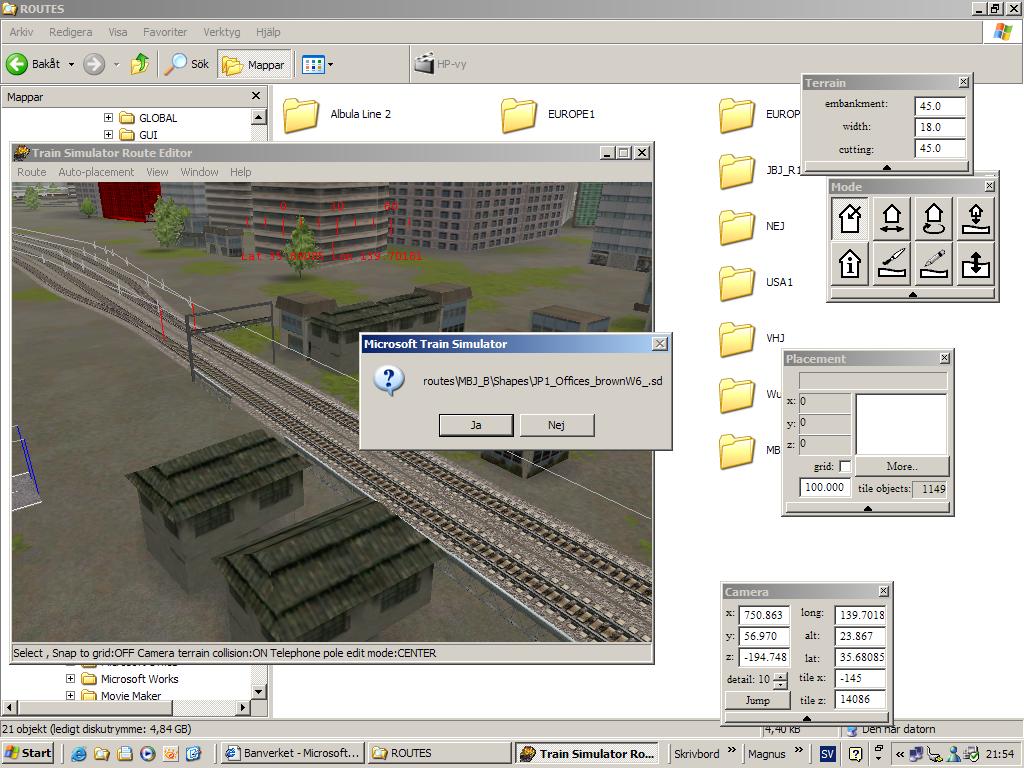Image resolution: width=1024 pixels, height=768 pixels.
Task: Adjust the camera detail stepper
Action: click(780, 680)
